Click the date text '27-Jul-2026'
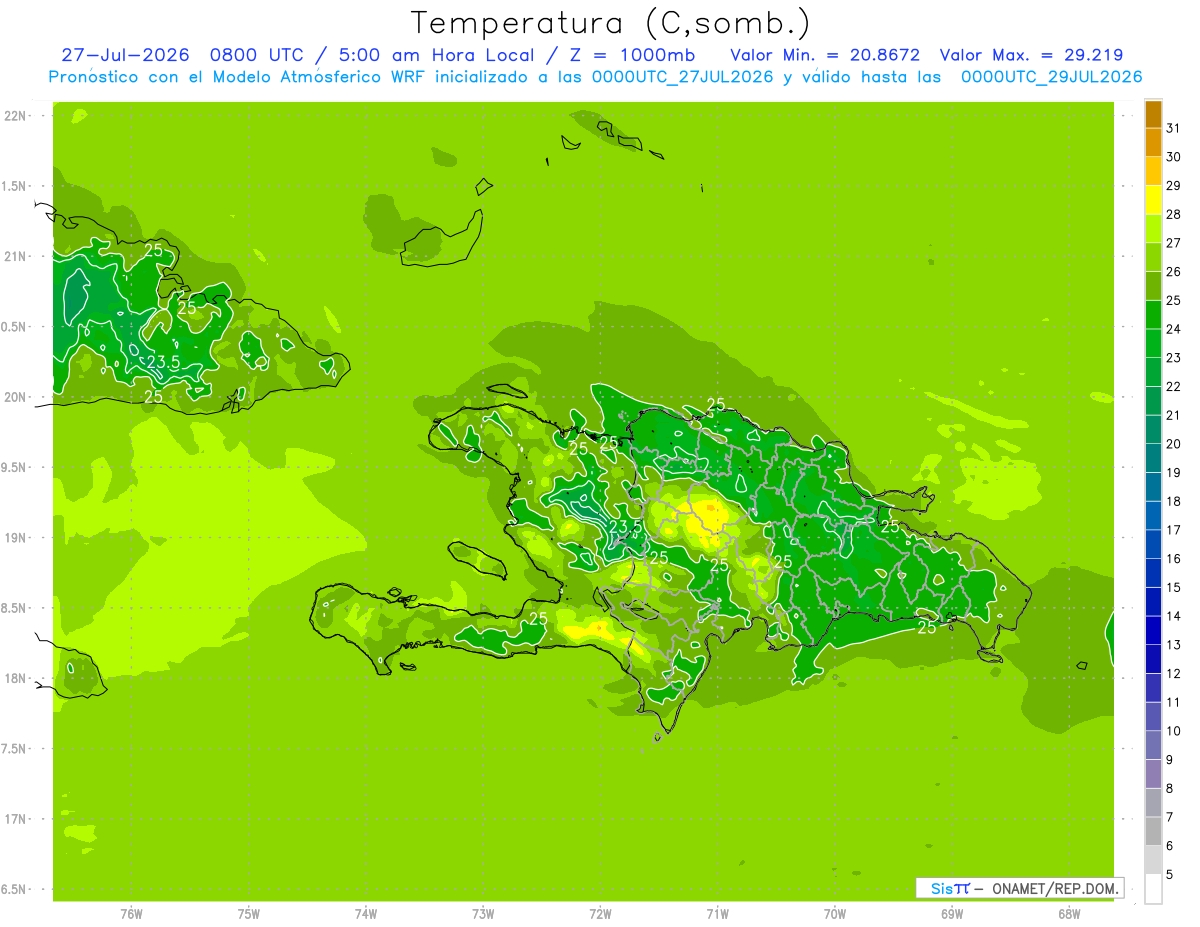 128,55
